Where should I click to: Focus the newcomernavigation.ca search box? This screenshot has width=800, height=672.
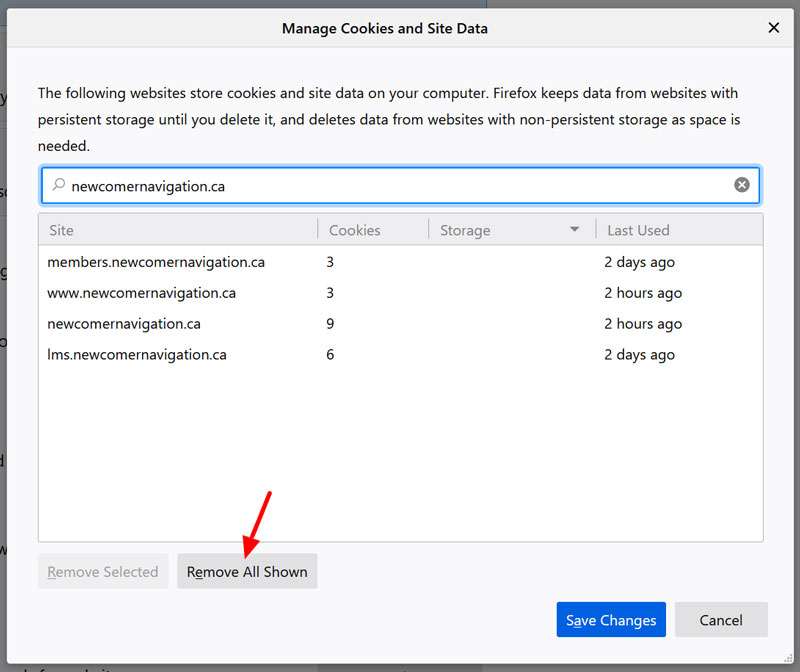tap(401, 185)
